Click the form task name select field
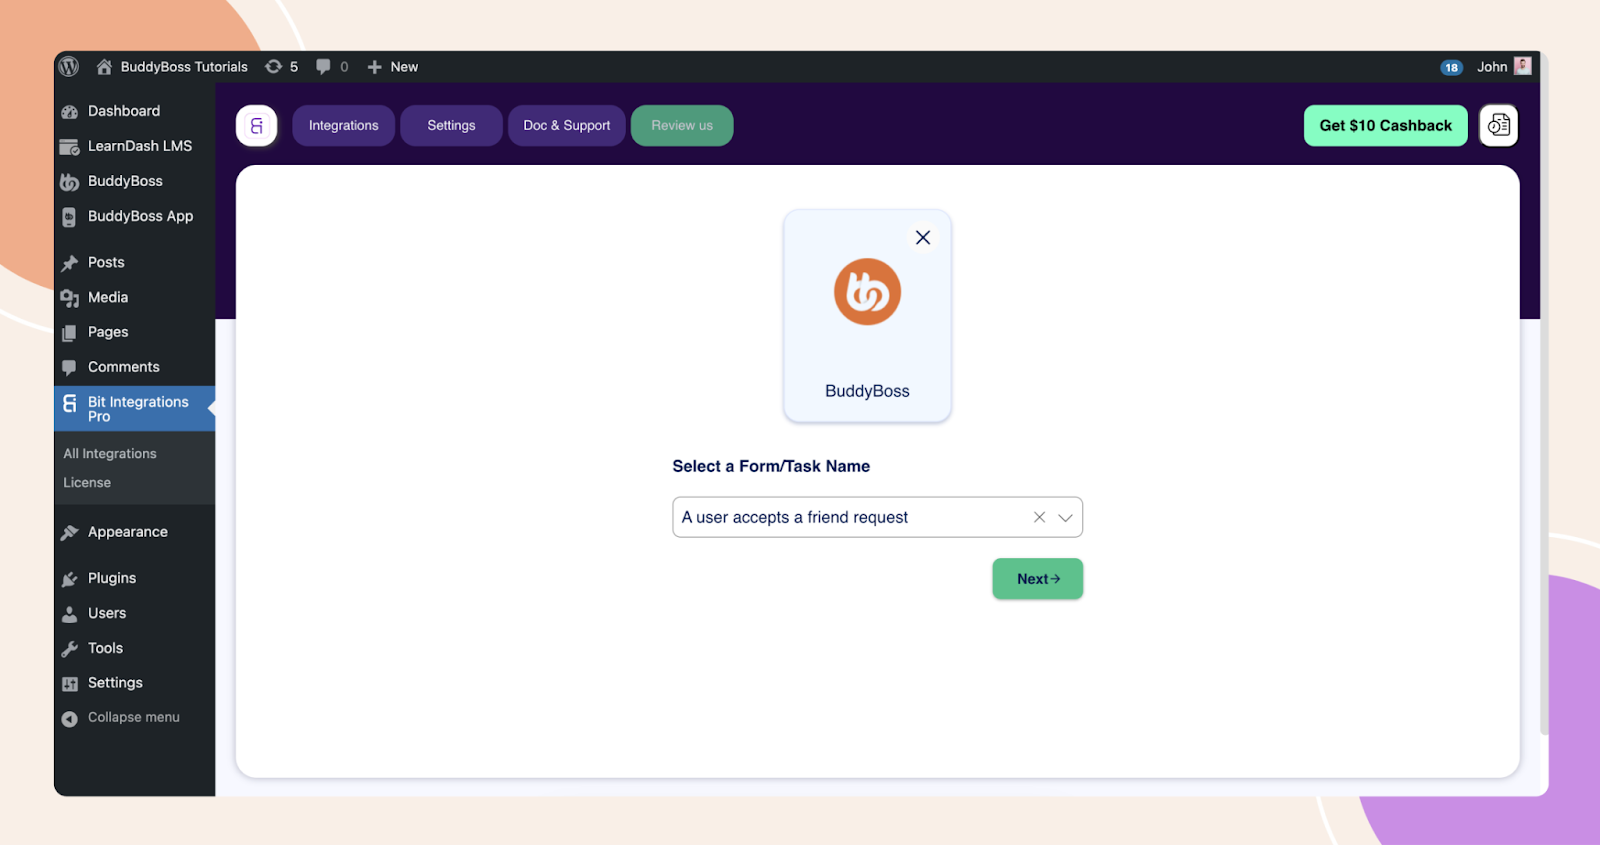This screenshot has width=1600, height=845. coord(877,517)
